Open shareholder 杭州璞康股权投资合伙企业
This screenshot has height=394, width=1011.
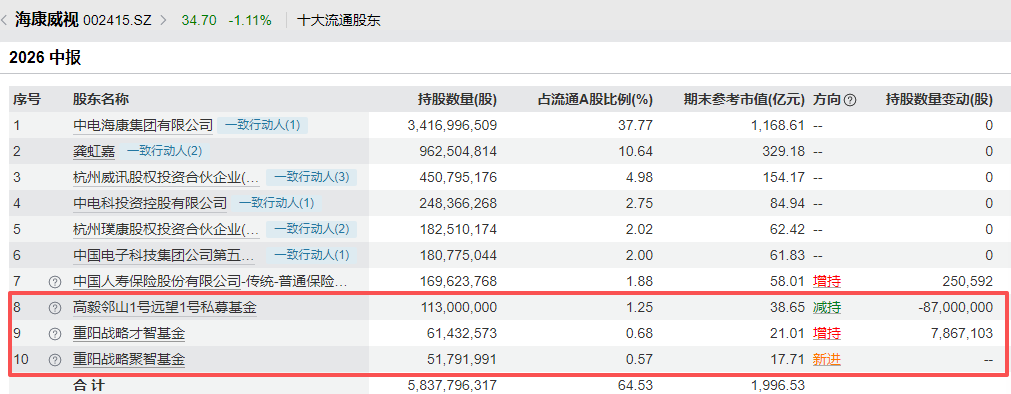click(166, 230)
